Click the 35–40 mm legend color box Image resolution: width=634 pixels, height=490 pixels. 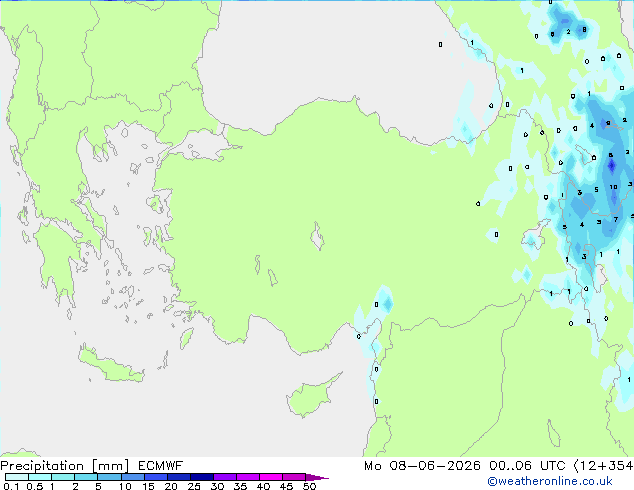click(247, 477)
